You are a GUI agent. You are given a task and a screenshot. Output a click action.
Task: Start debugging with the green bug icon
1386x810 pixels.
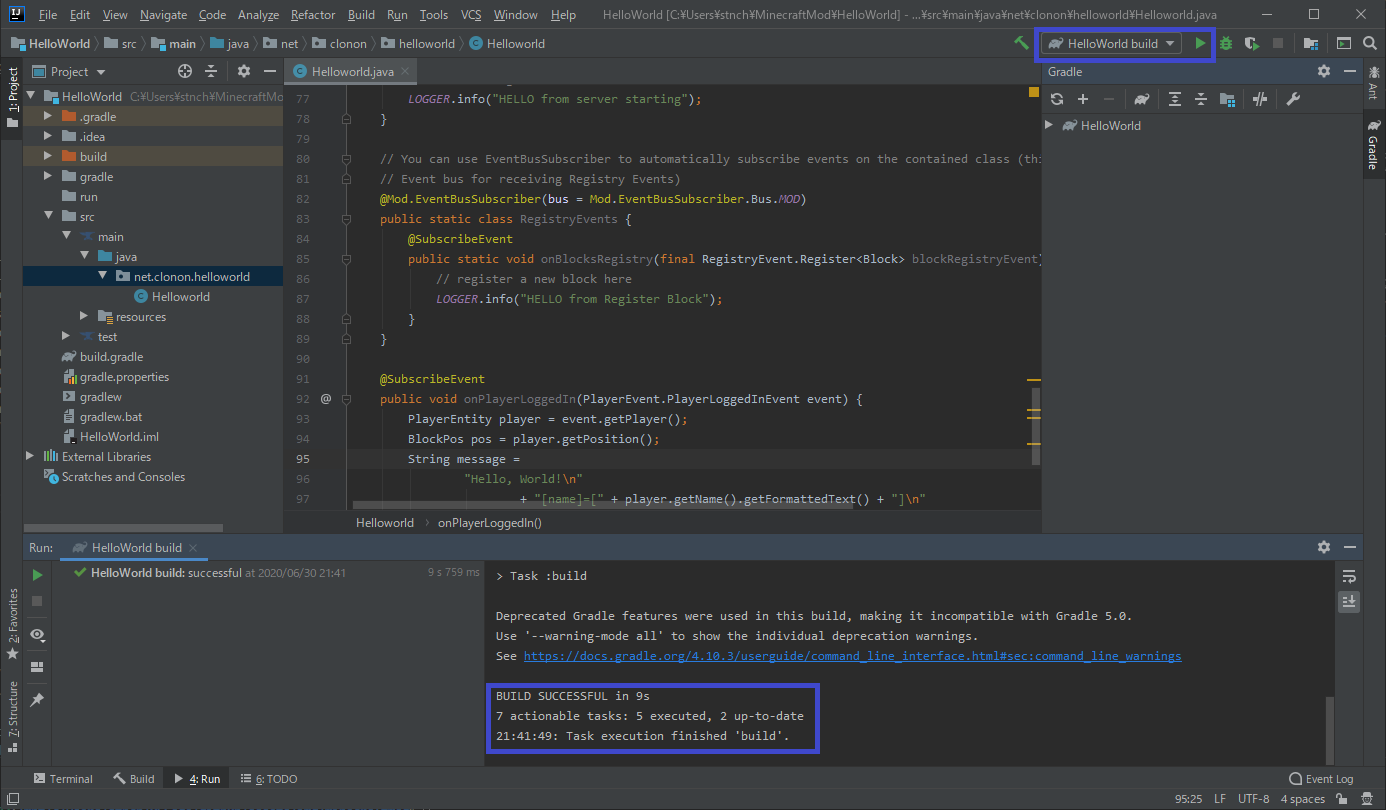point(1225,43)
